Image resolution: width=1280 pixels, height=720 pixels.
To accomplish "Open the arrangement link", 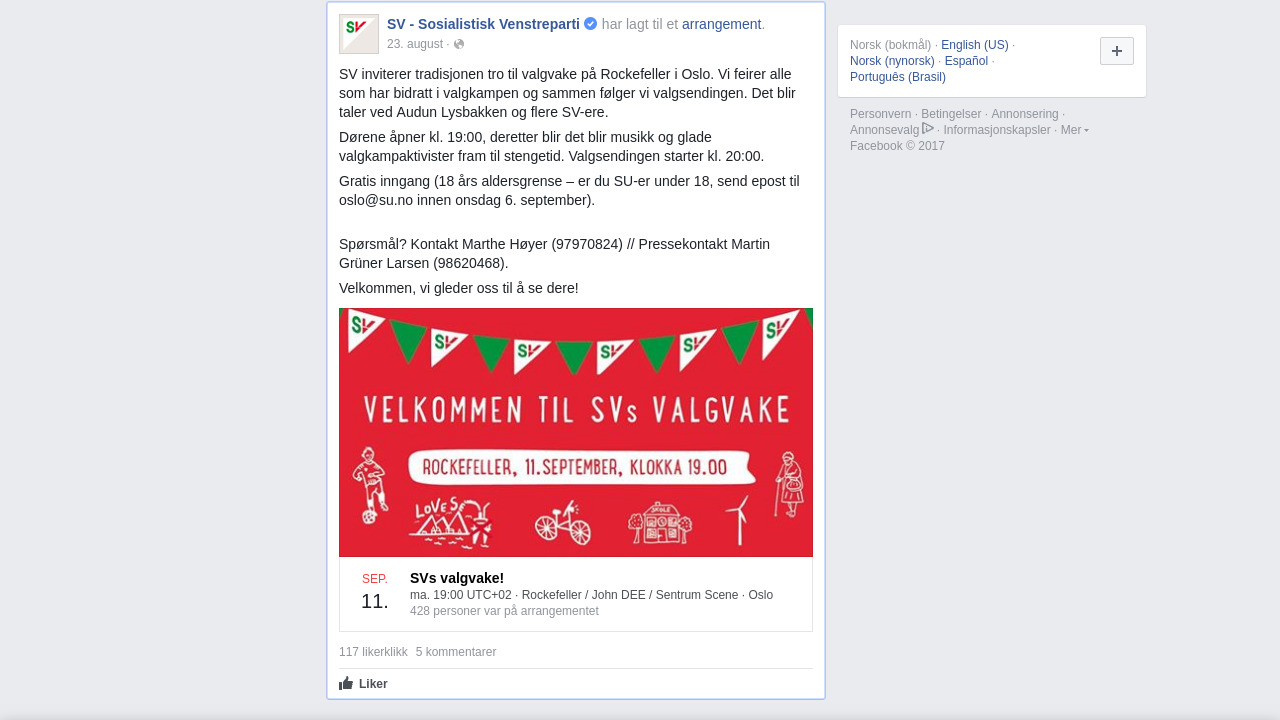I will coord(721,24).
